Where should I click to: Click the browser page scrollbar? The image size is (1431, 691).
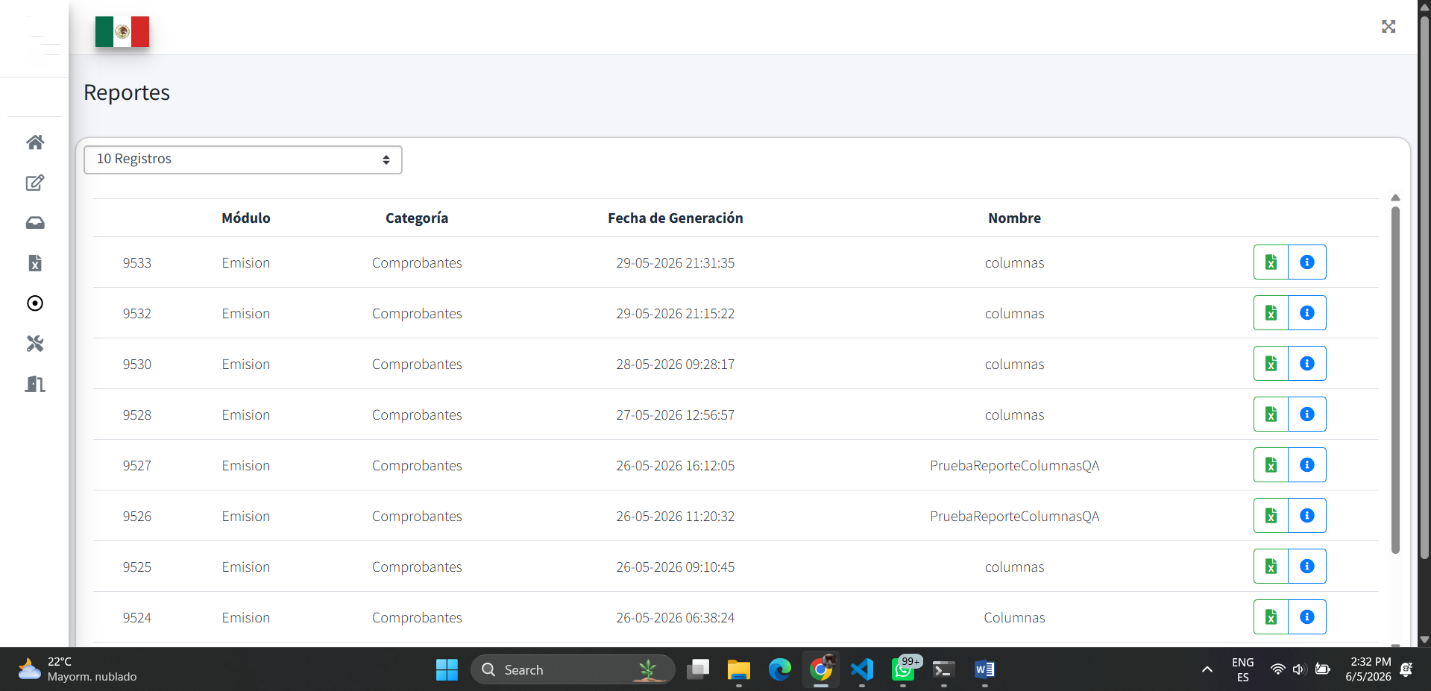[x=1424, y=285]
